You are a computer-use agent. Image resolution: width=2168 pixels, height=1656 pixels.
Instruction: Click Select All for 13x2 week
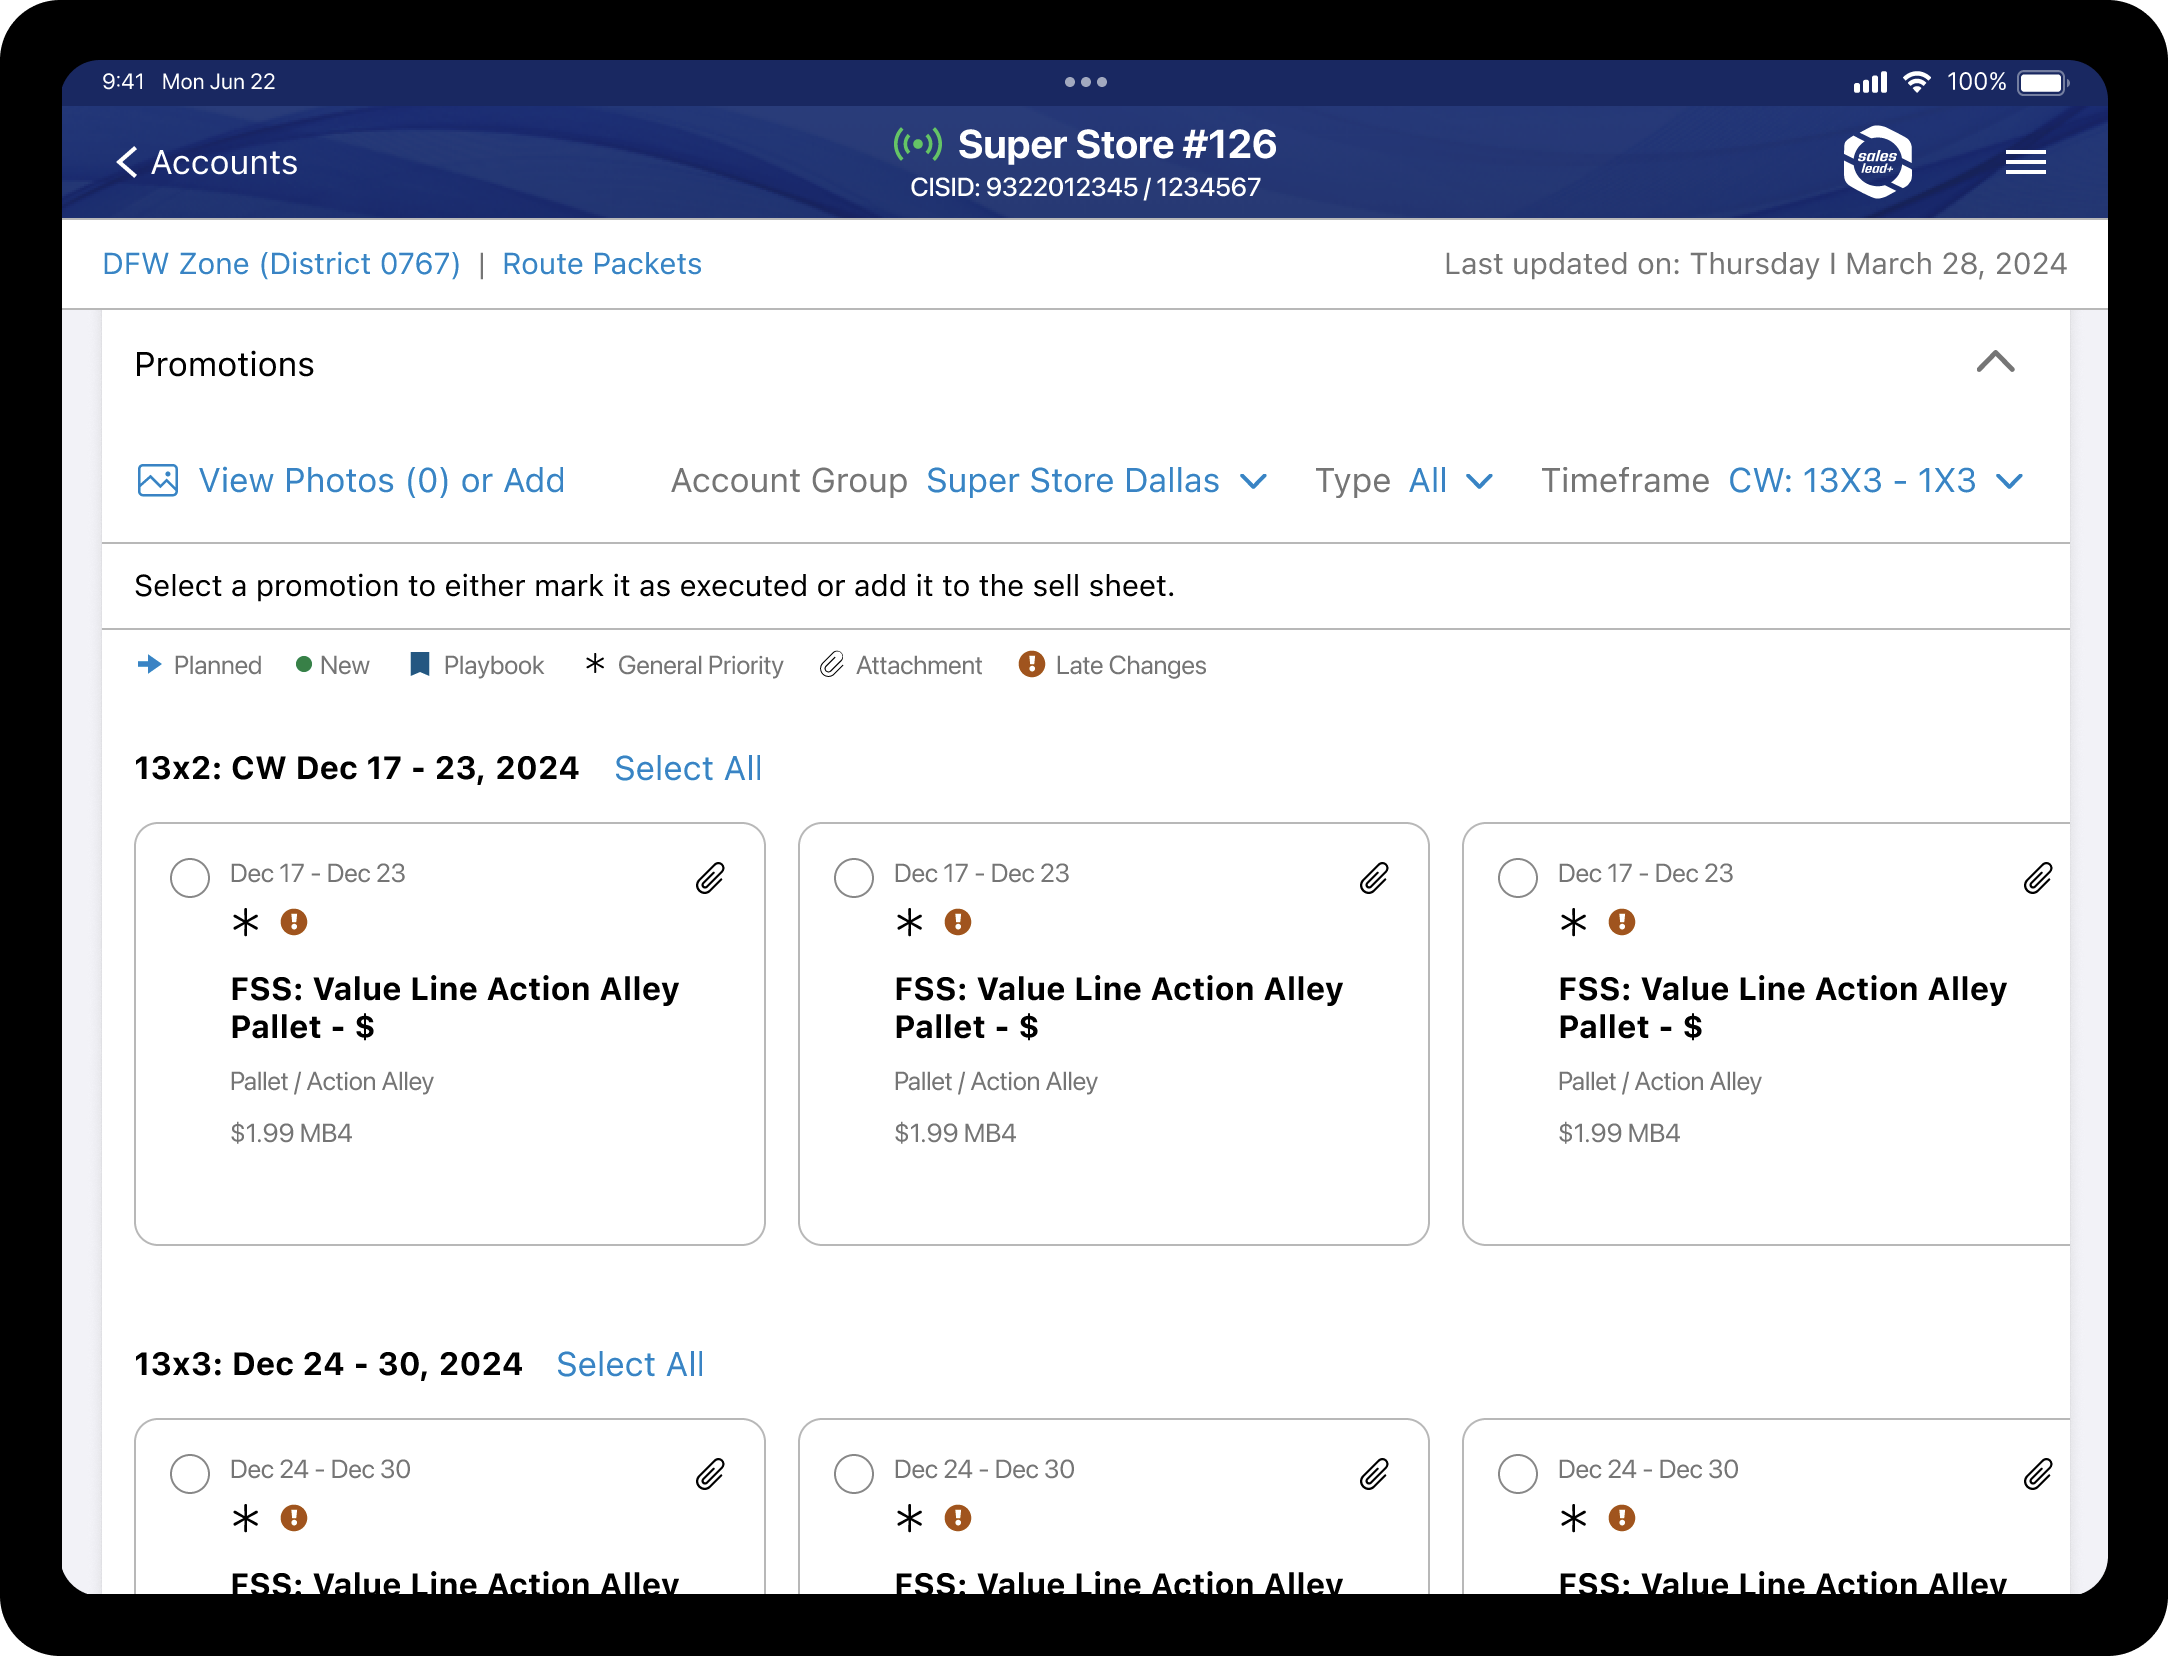click(x=688, y=768)
